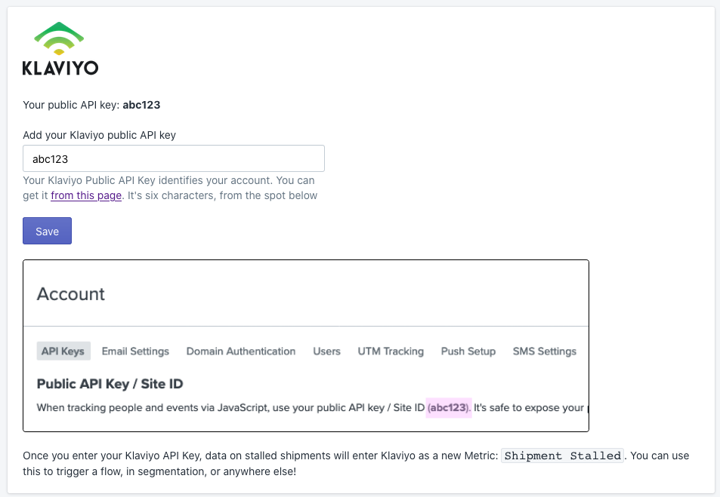The image size is (720, 497).
Task: Switch to the Email Settings tab
Action: click(135, 351)
